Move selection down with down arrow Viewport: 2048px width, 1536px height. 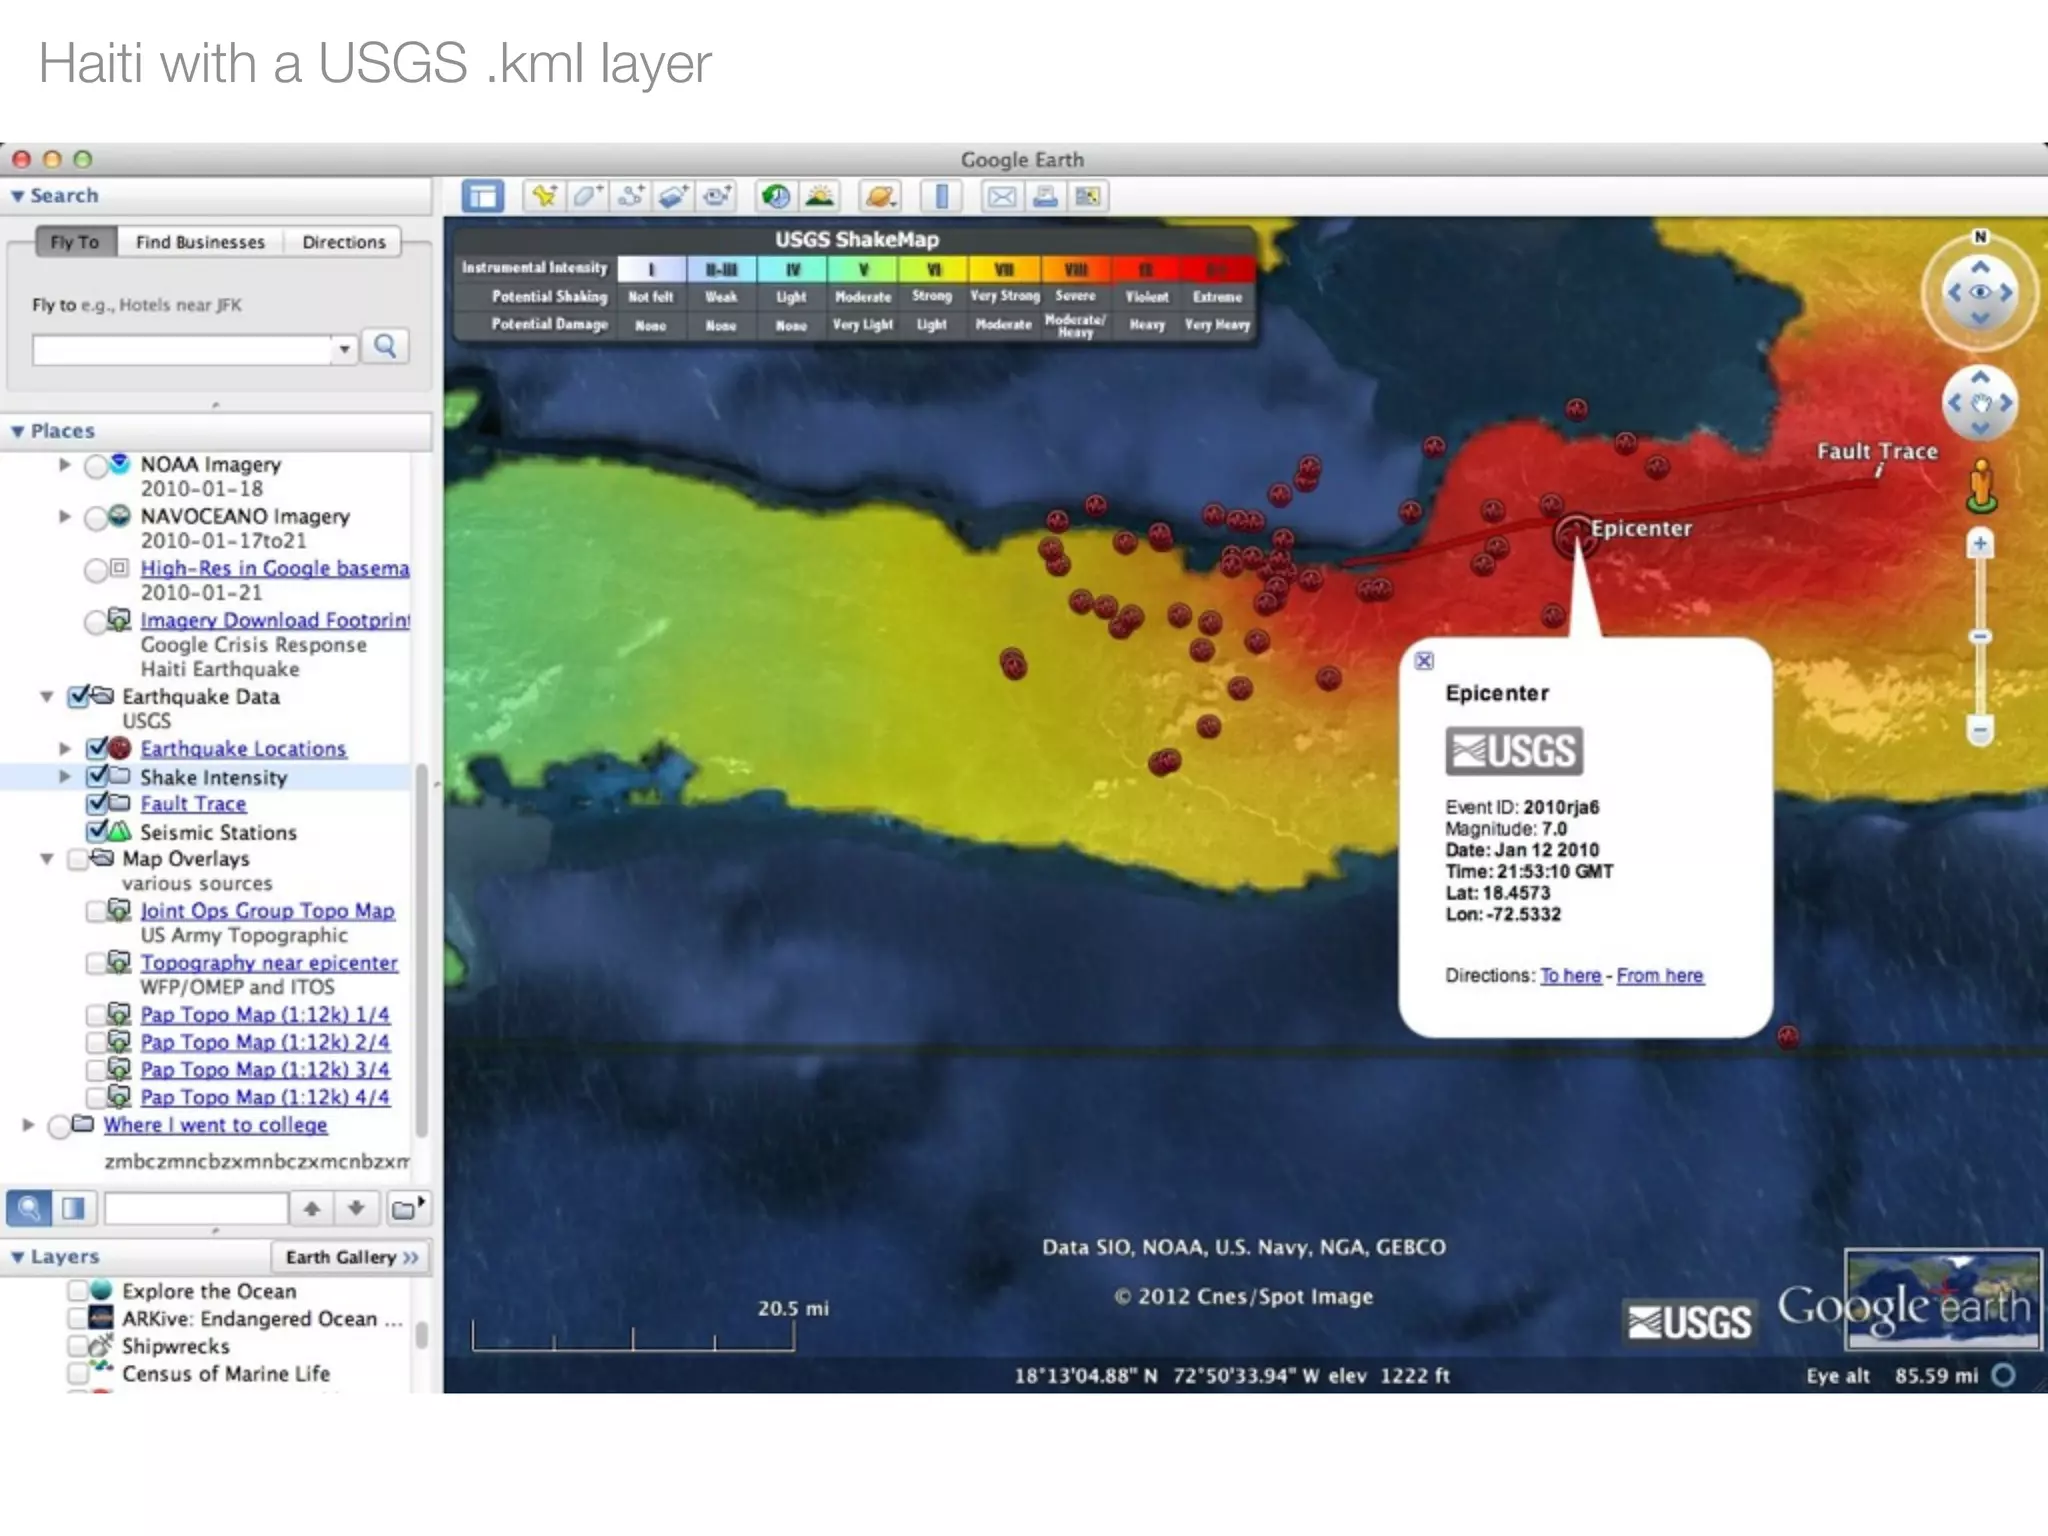356,1208
